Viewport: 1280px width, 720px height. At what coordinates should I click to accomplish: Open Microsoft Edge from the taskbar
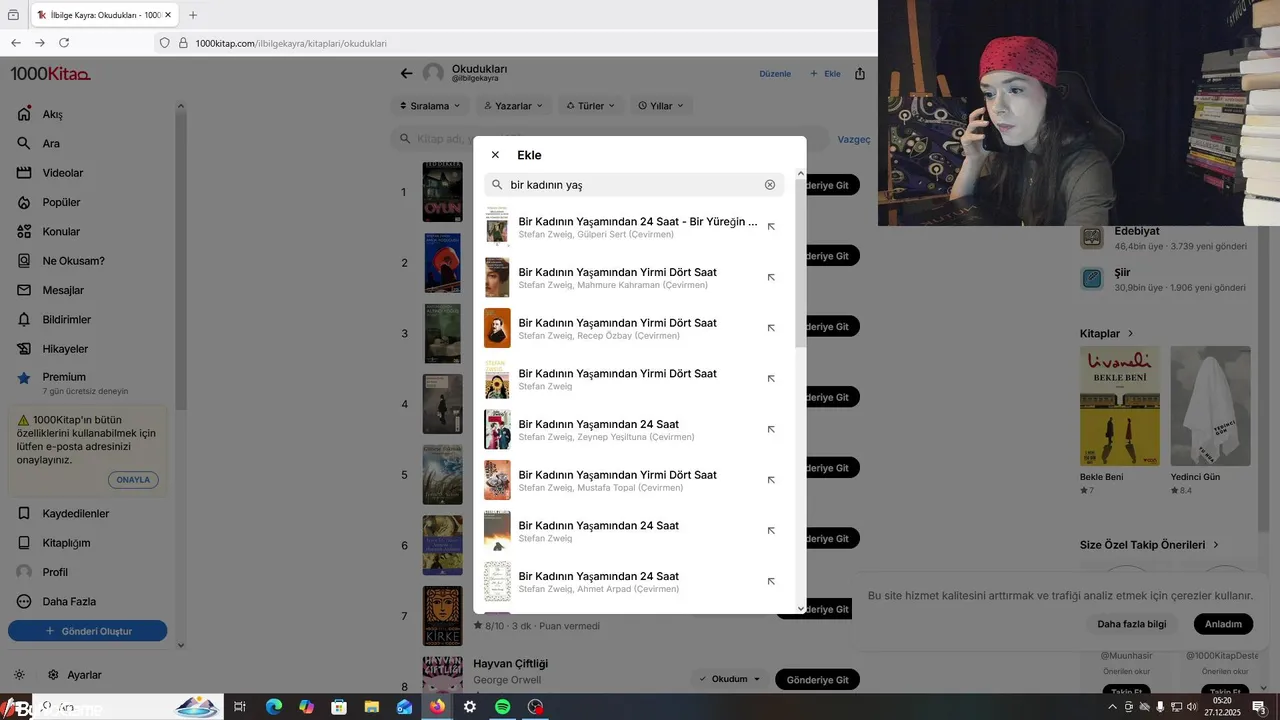pos(273,707)
